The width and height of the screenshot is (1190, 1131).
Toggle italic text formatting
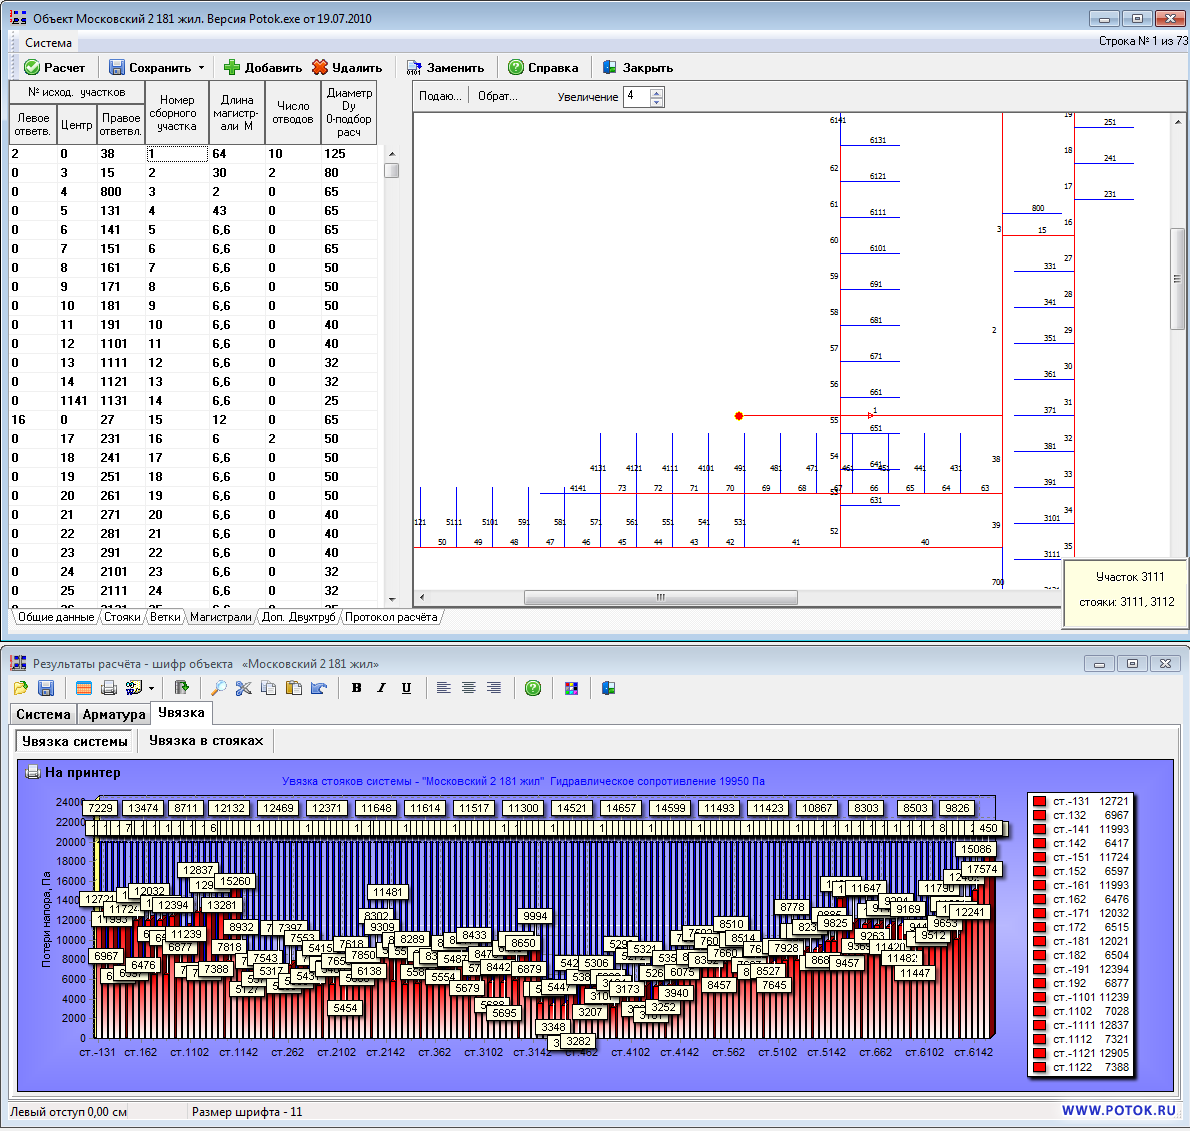click(381, 688)
